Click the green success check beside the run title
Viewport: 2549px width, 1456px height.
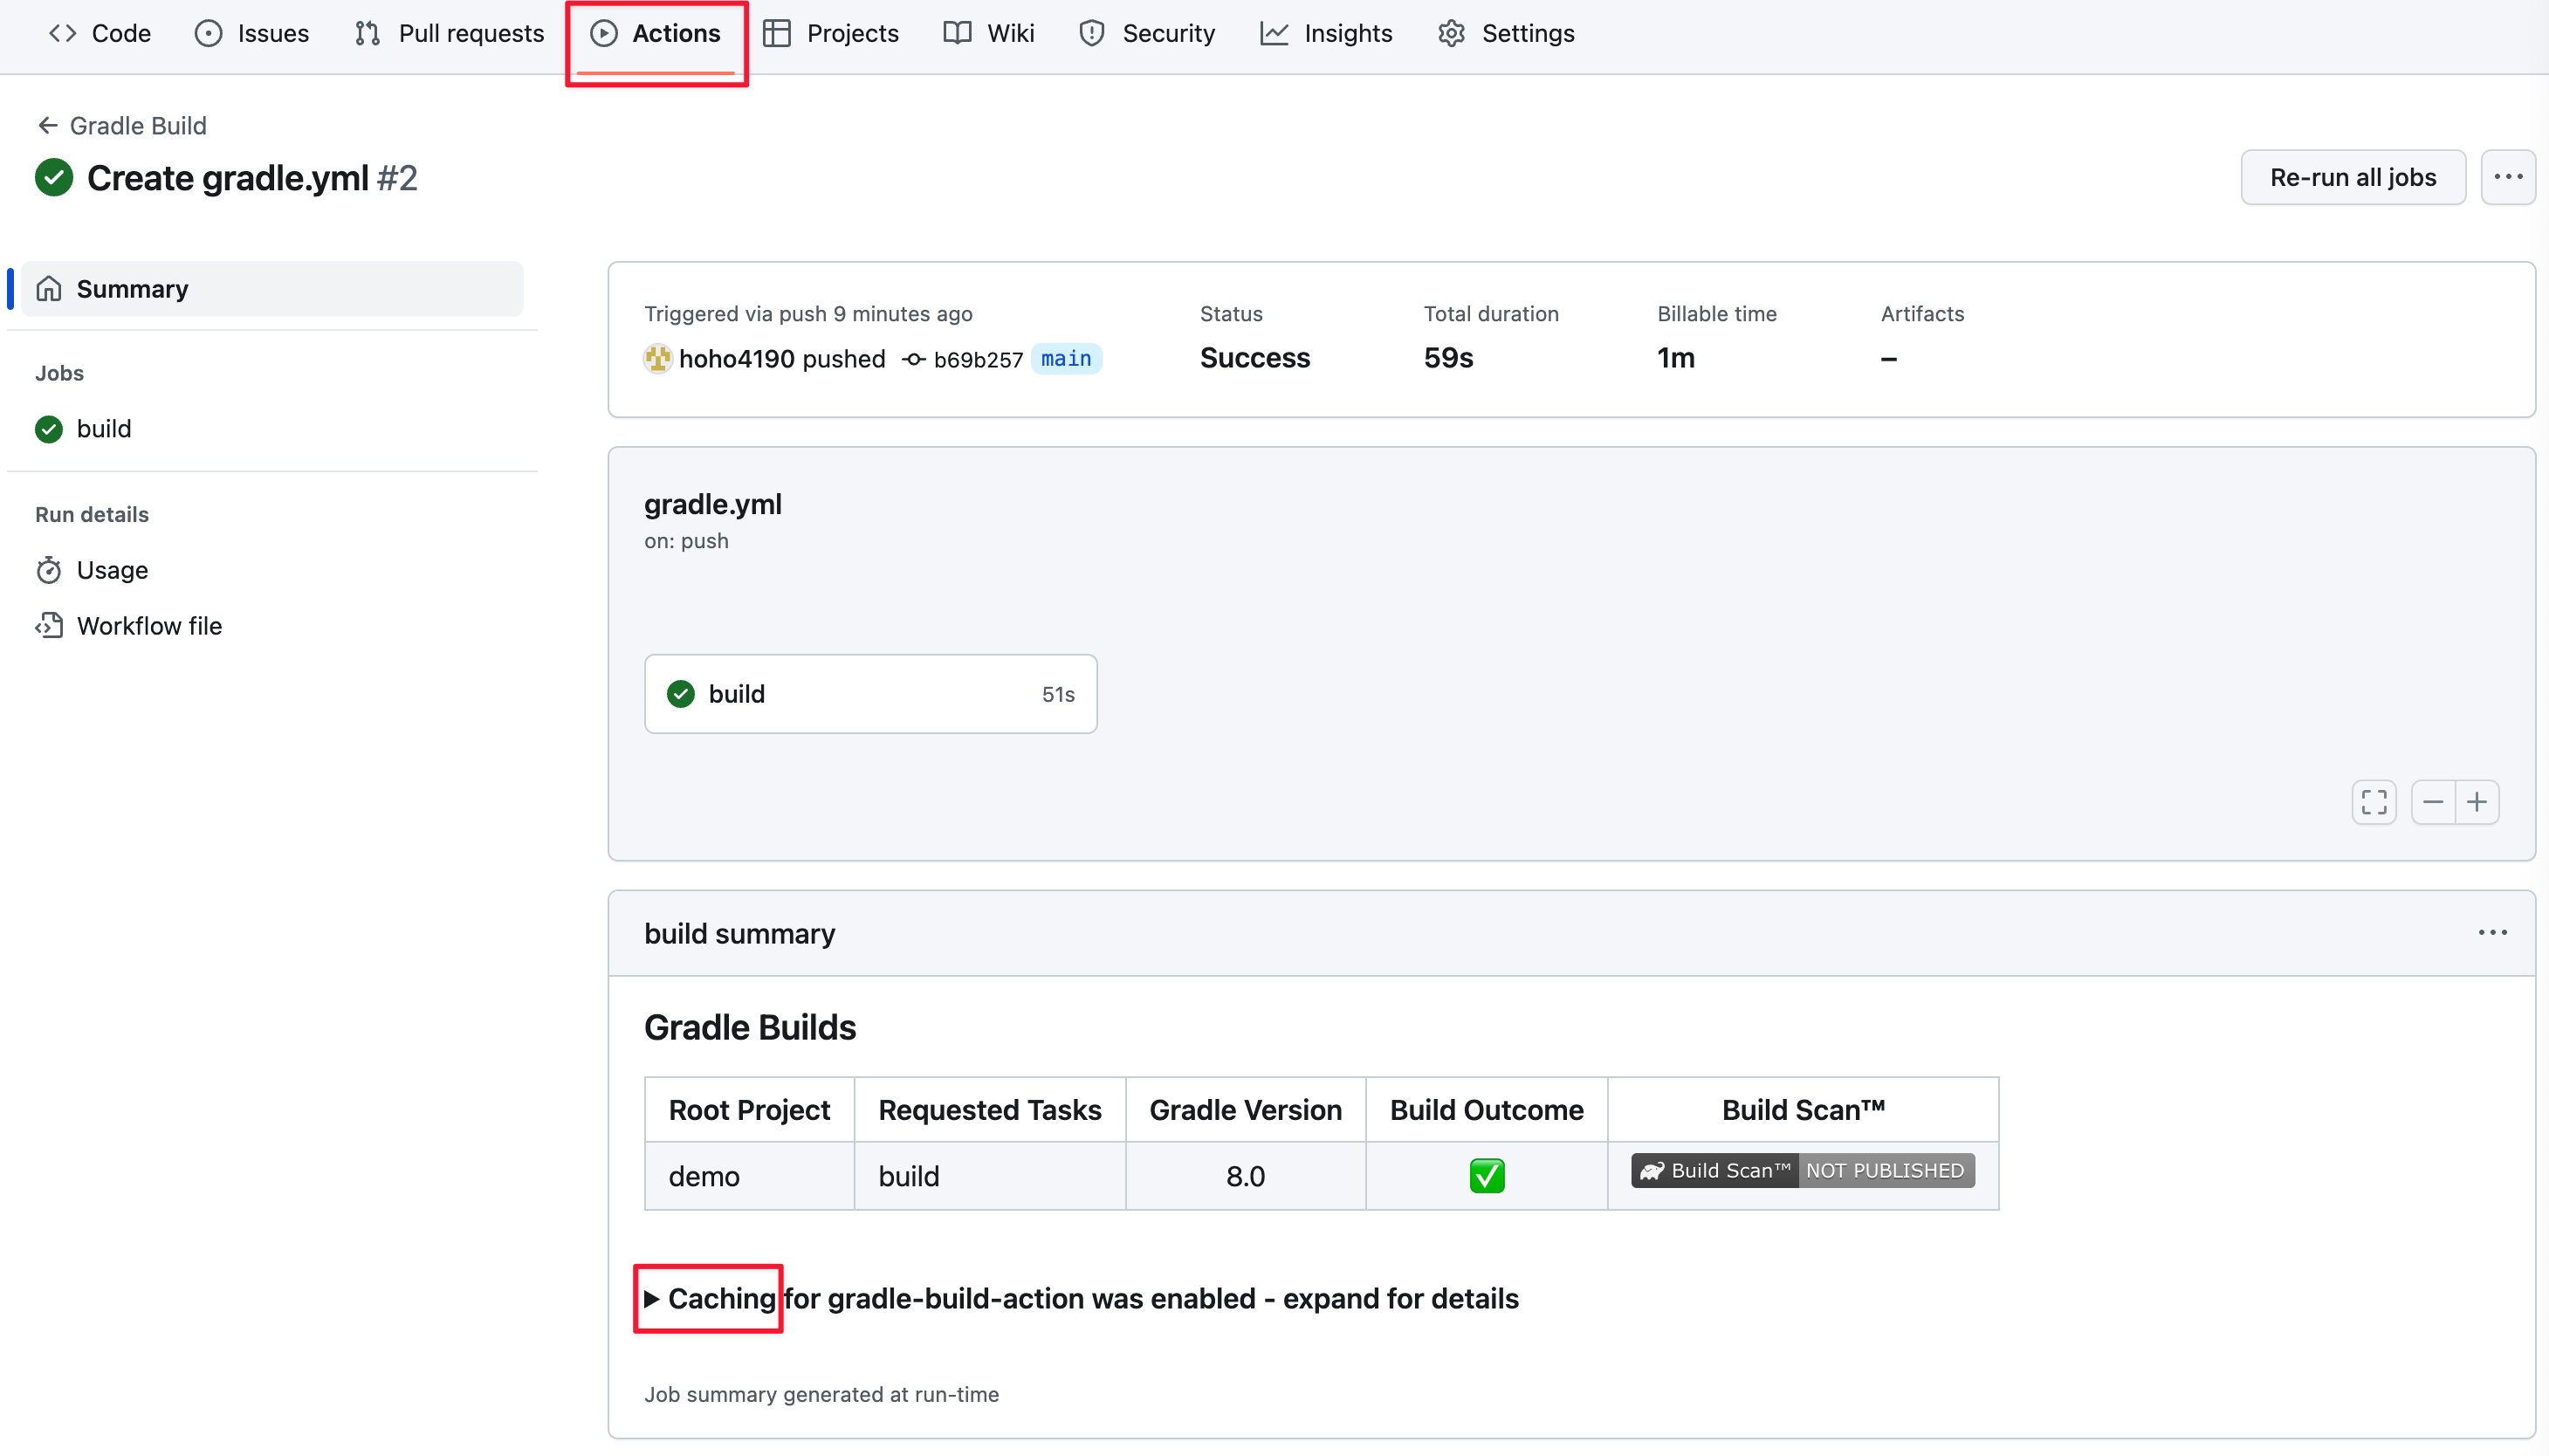pyautogui.click(x=54, y=178)
